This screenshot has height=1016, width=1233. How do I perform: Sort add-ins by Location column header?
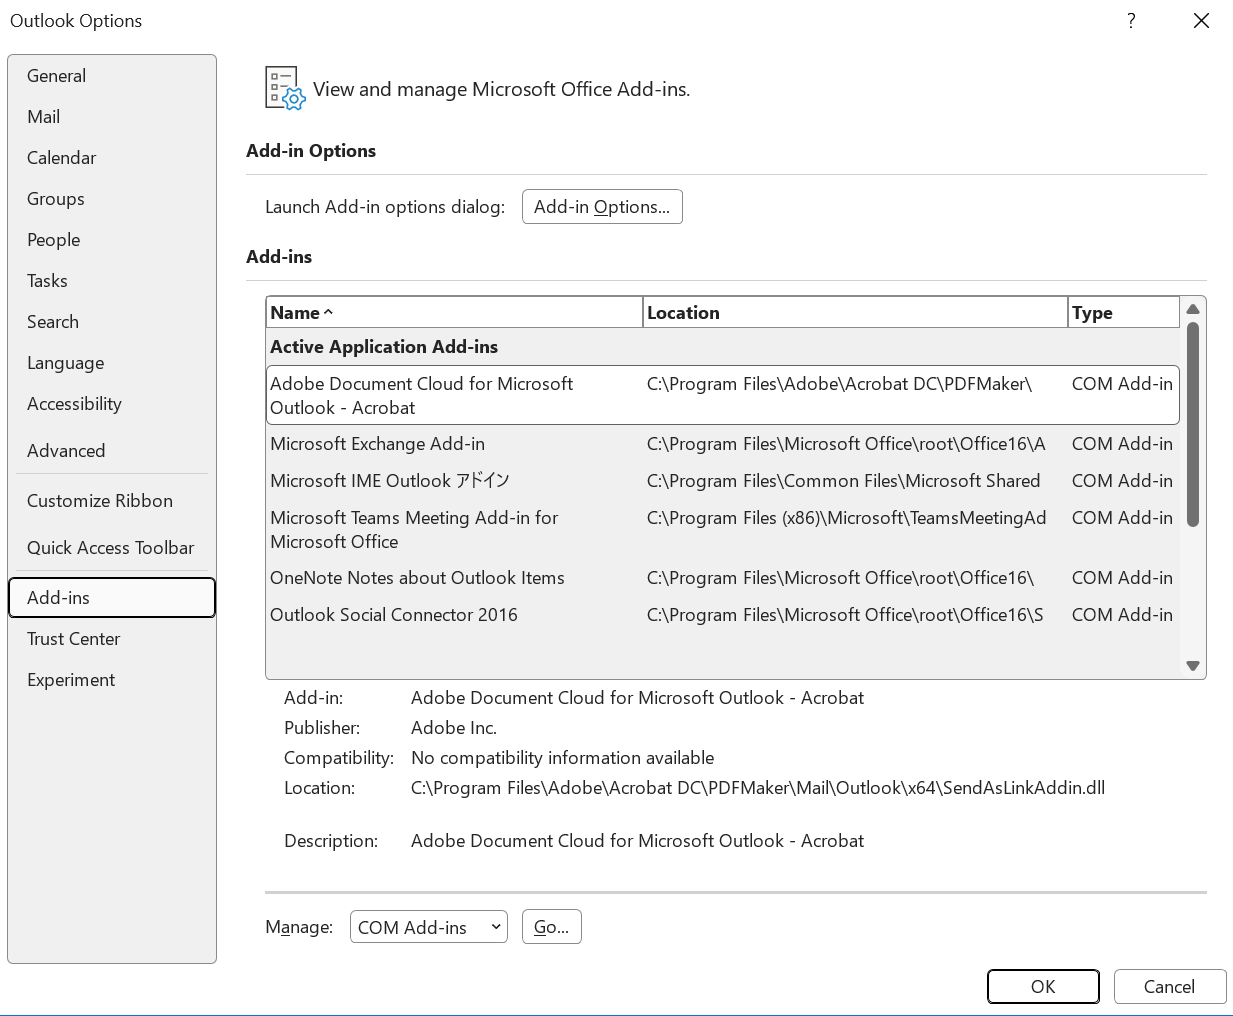pyautogui.click(x=855, y=313)
